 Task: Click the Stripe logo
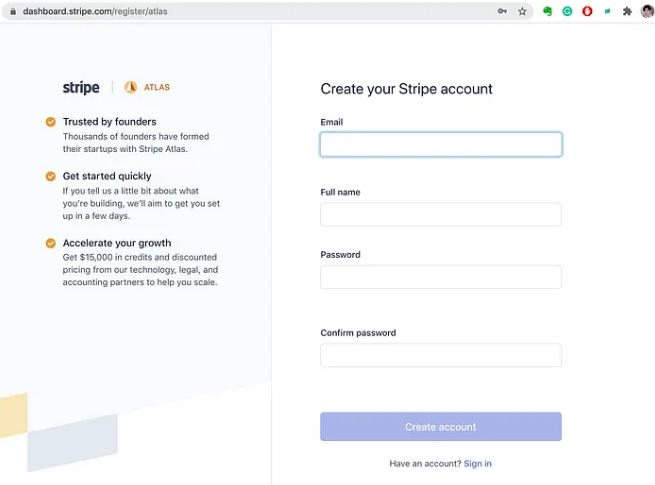pos(81,87)
